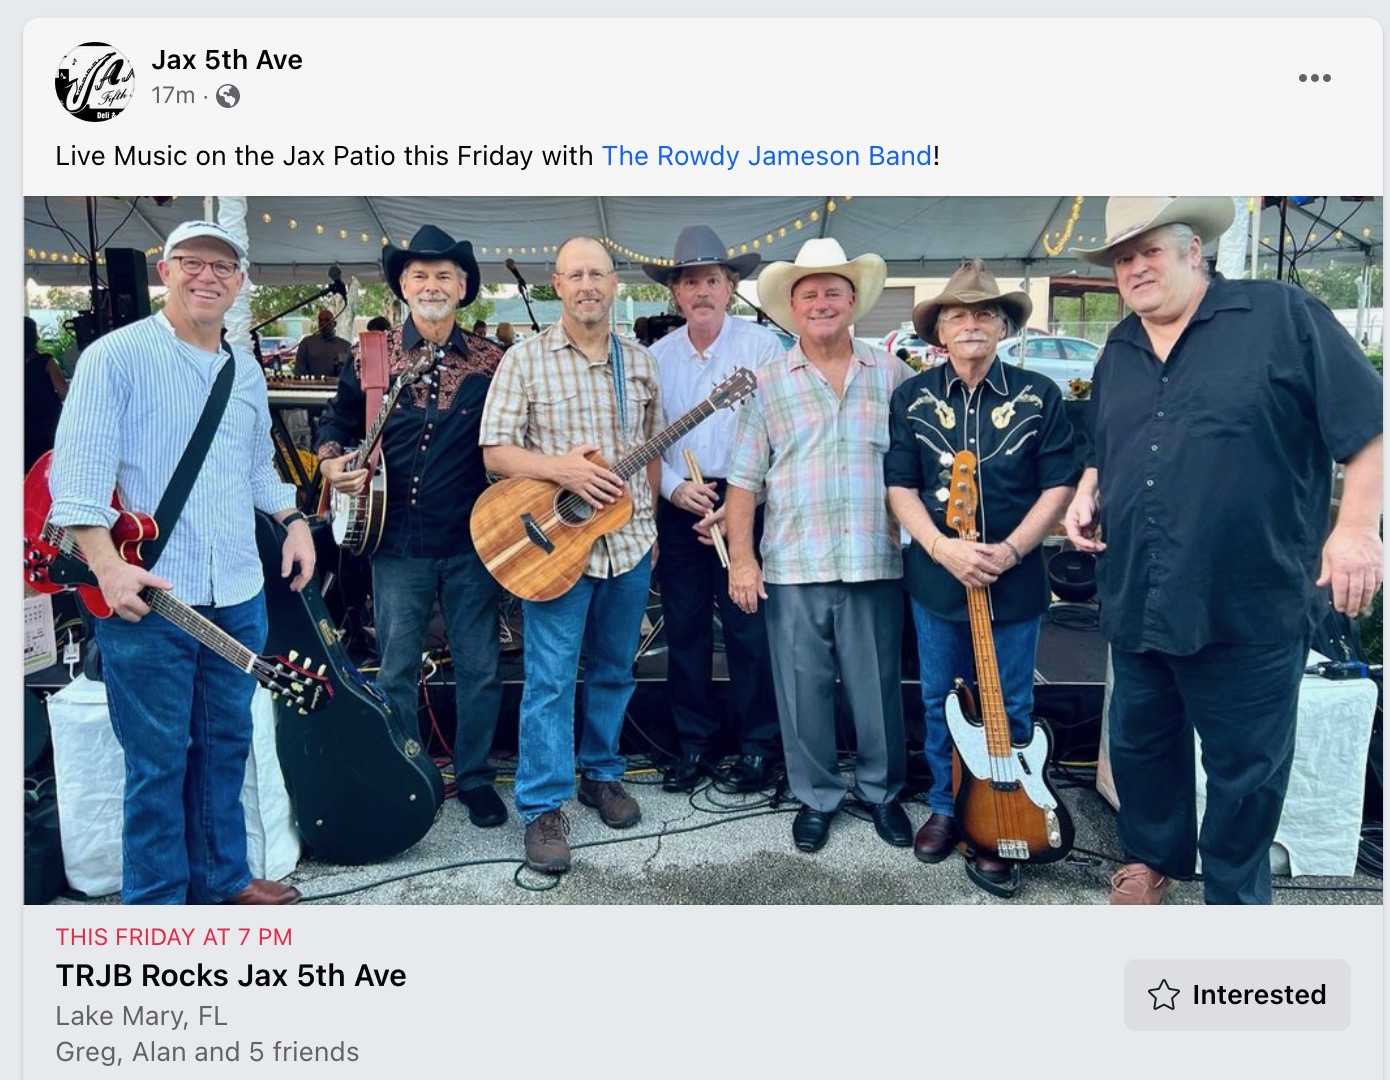Open the Jax 5th Ave profile picture
Image resolution: width=1390 pixels, height=1080 pixels.
tap(95, 82)
